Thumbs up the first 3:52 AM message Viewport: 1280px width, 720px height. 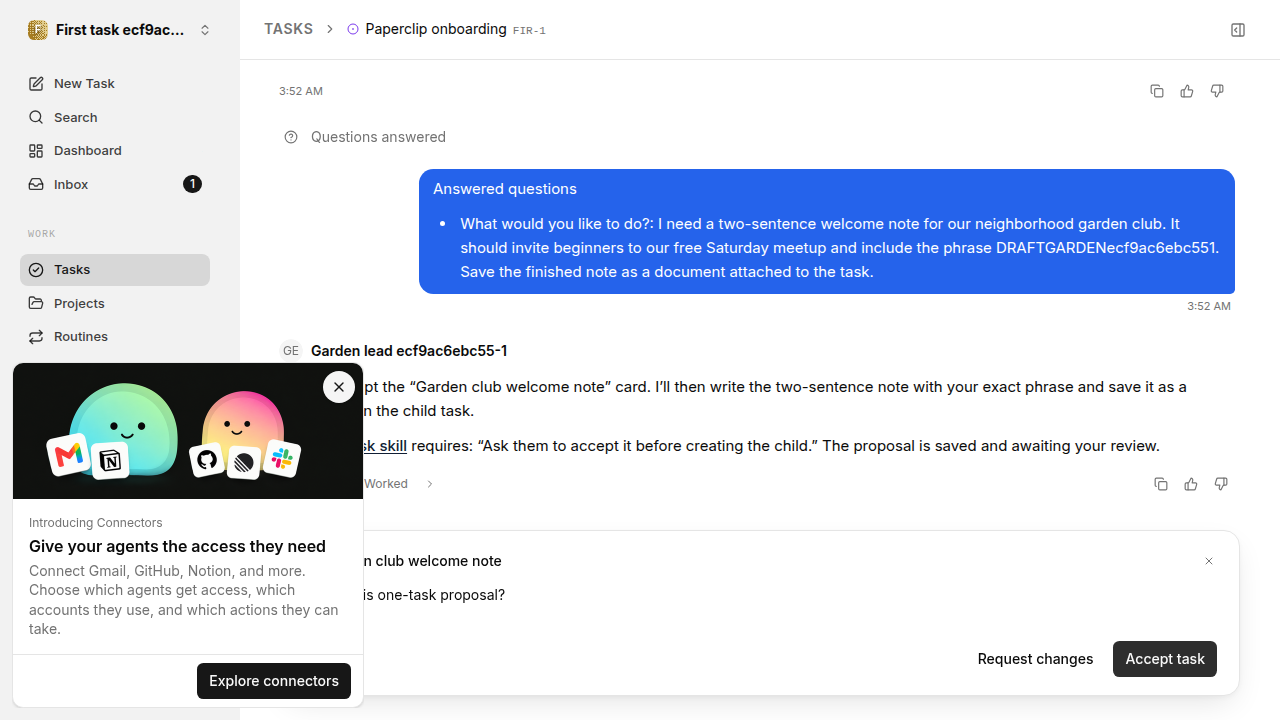pos(1187,91)
